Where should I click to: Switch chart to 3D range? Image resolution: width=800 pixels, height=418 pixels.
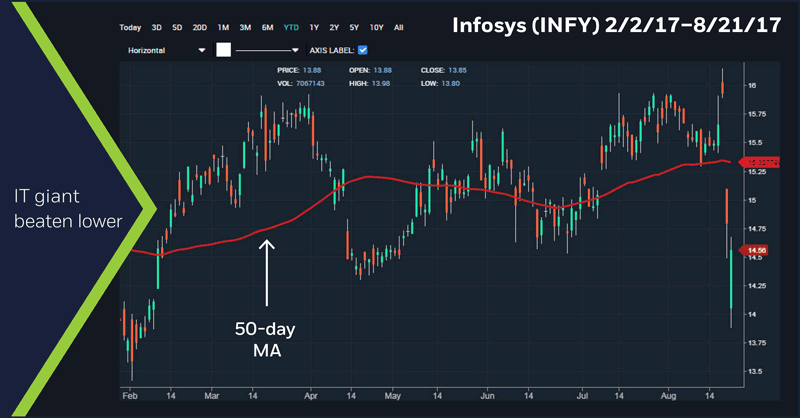[x=157, y=28]
